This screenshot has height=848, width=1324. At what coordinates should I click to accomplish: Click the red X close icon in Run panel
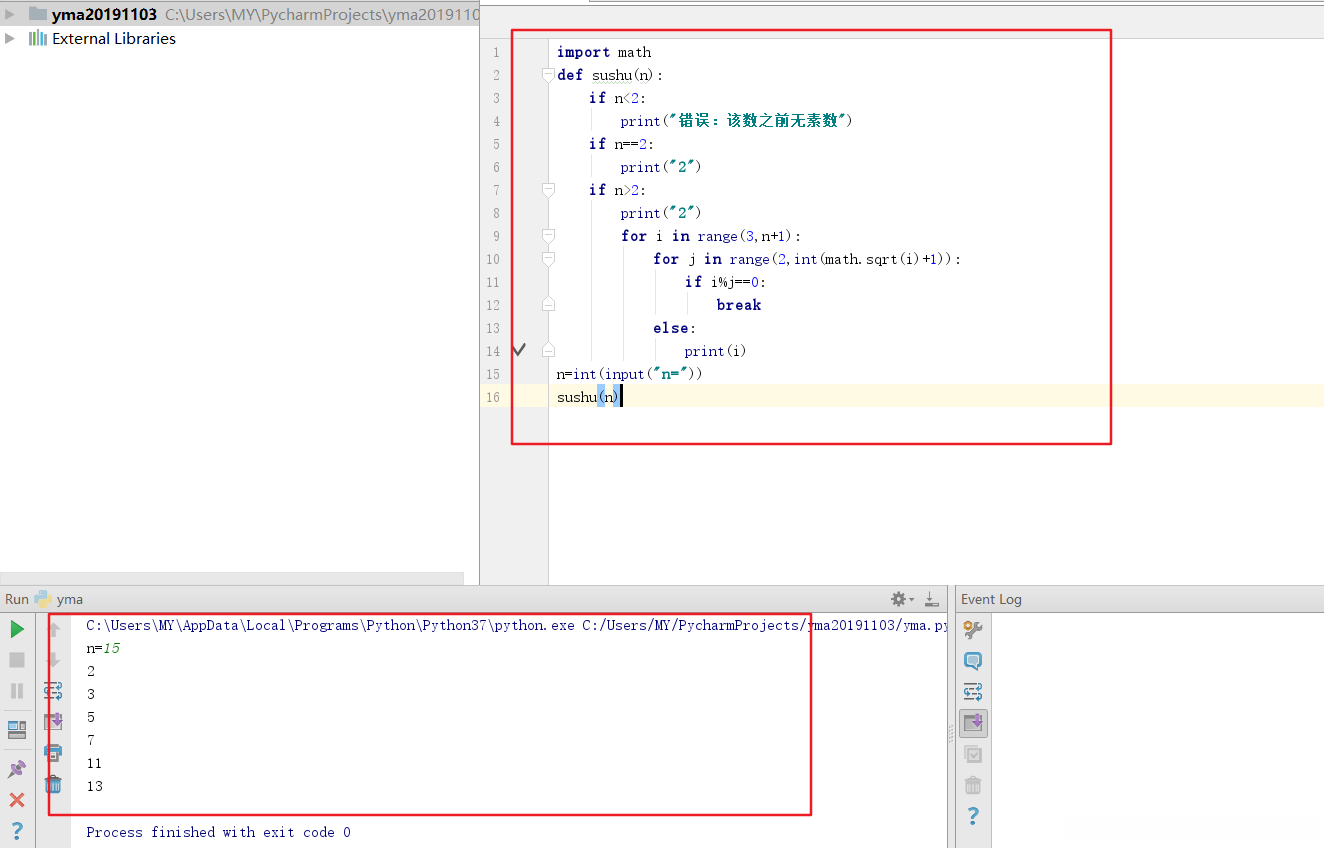pos(17,800)
